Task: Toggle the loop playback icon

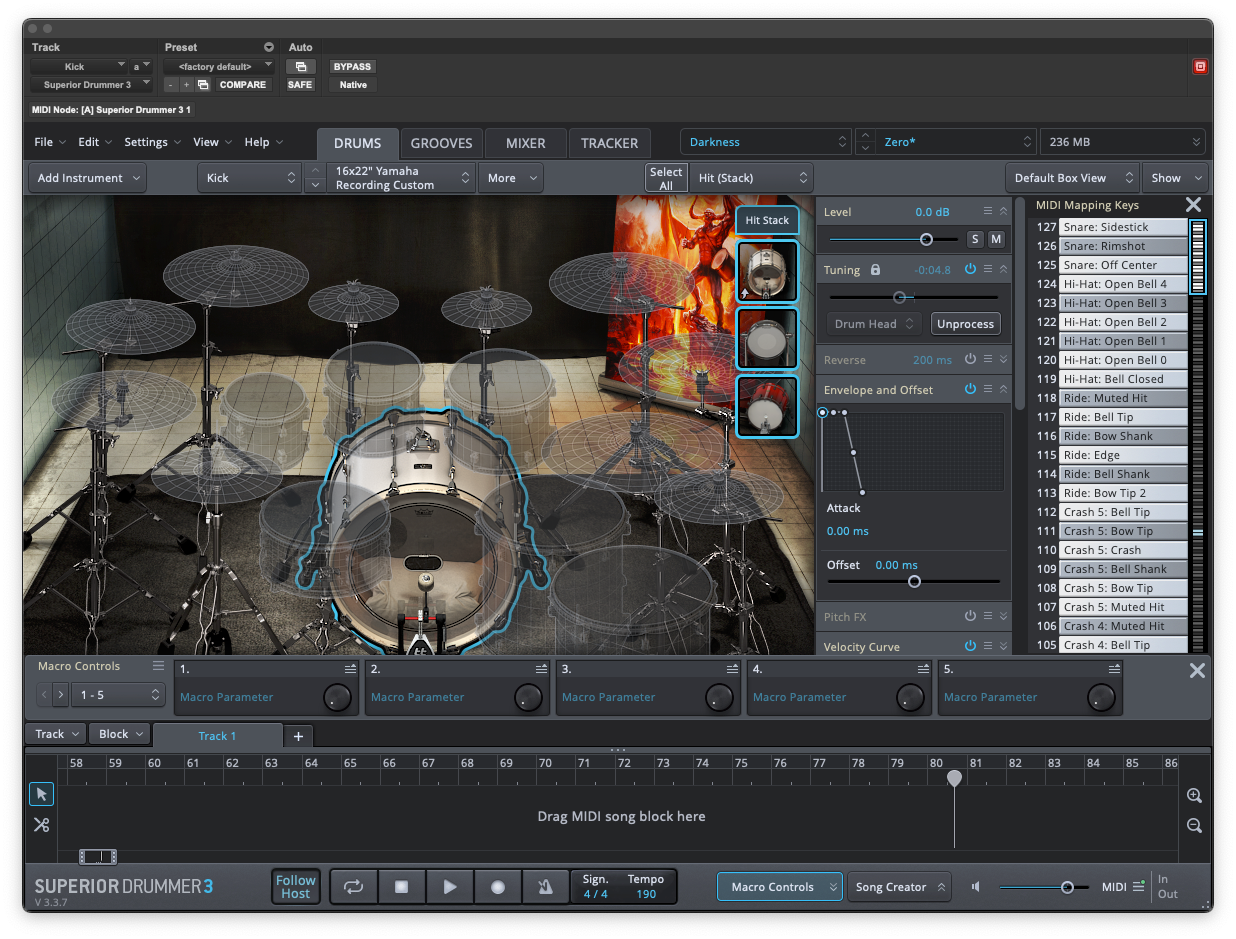Action: click(x=353, y=887)
